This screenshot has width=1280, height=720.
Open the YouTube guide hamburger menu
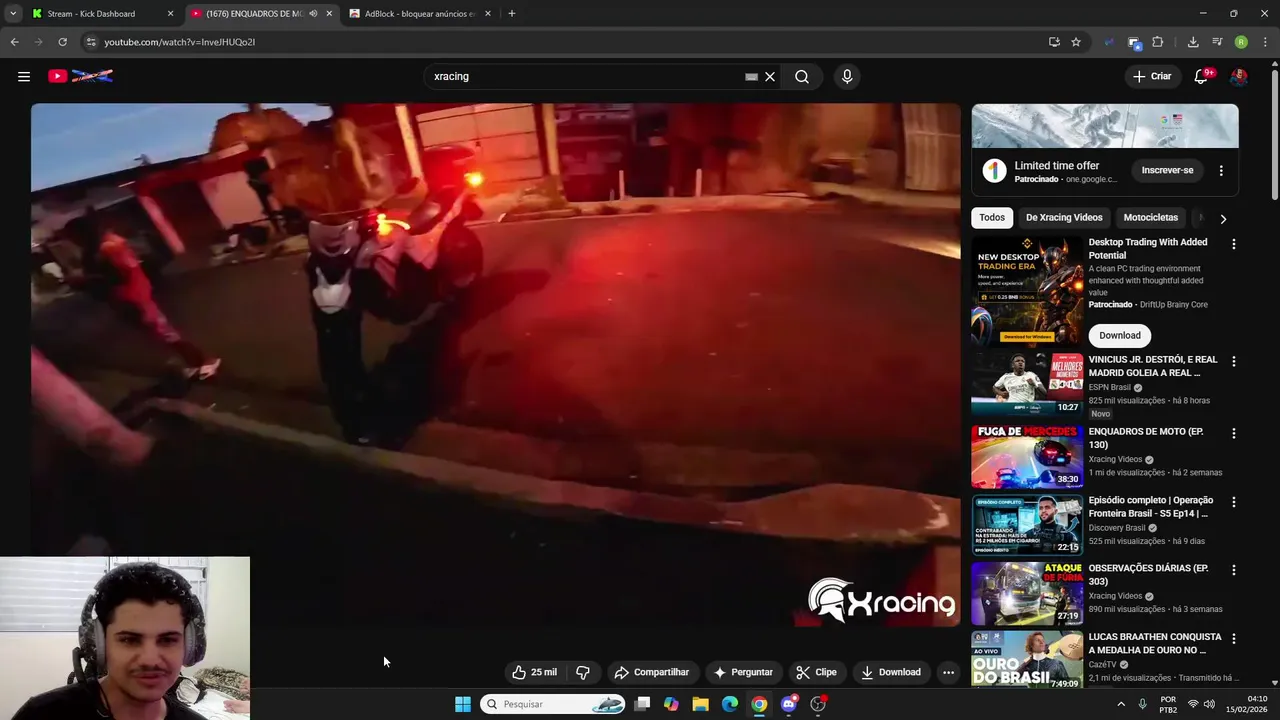24,76
